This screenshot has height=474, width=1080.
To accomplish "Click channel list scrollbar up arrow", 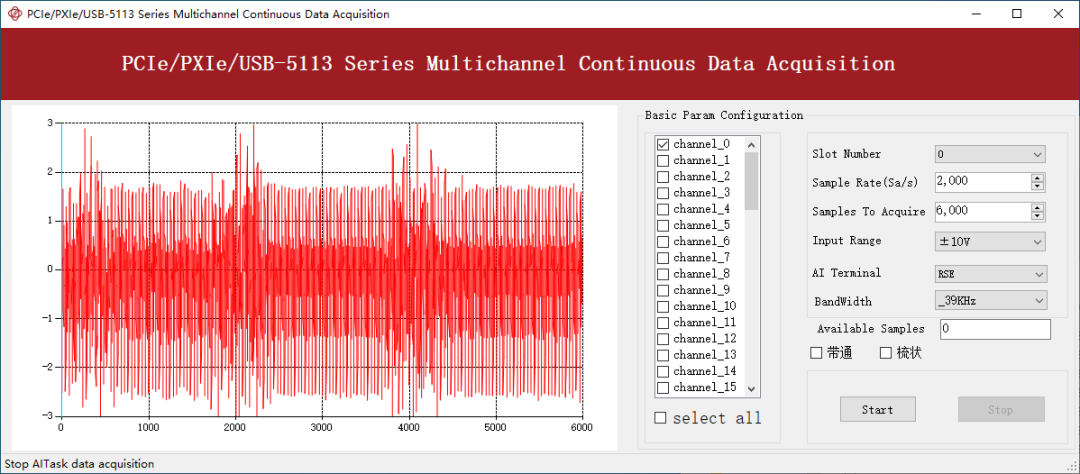I will tap(751, 145).
